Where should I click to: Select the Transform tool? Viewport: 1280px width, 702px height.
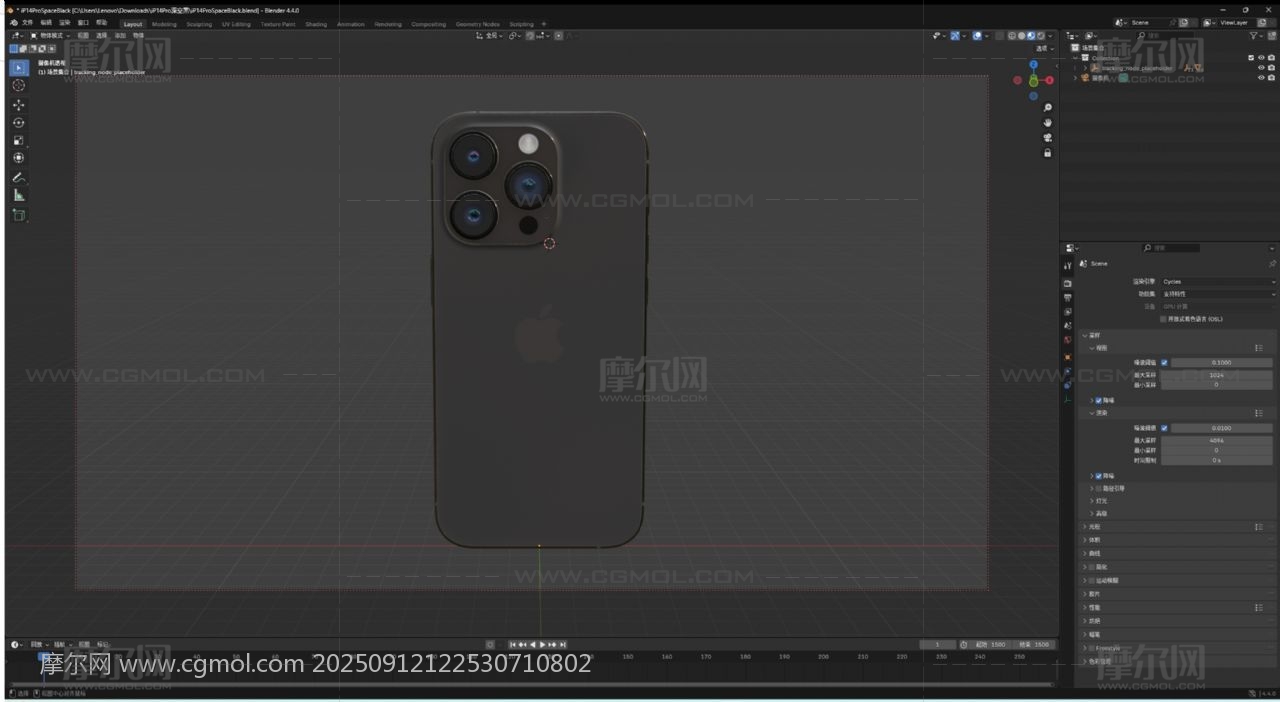(18, 158)
